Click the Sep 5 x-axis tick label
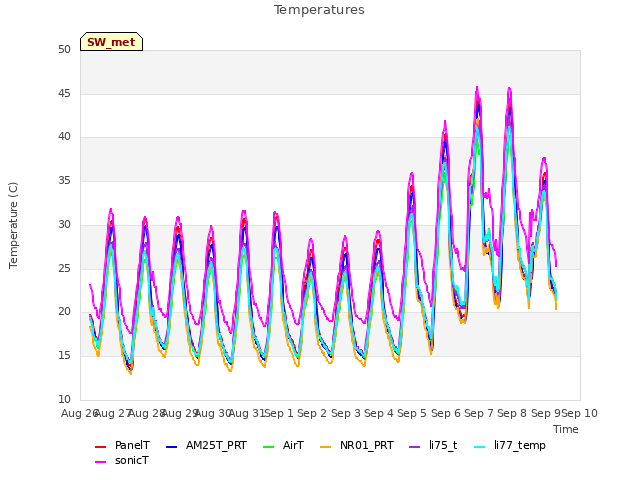Viewport: 640px width, 480px height. tap(412, 413)
